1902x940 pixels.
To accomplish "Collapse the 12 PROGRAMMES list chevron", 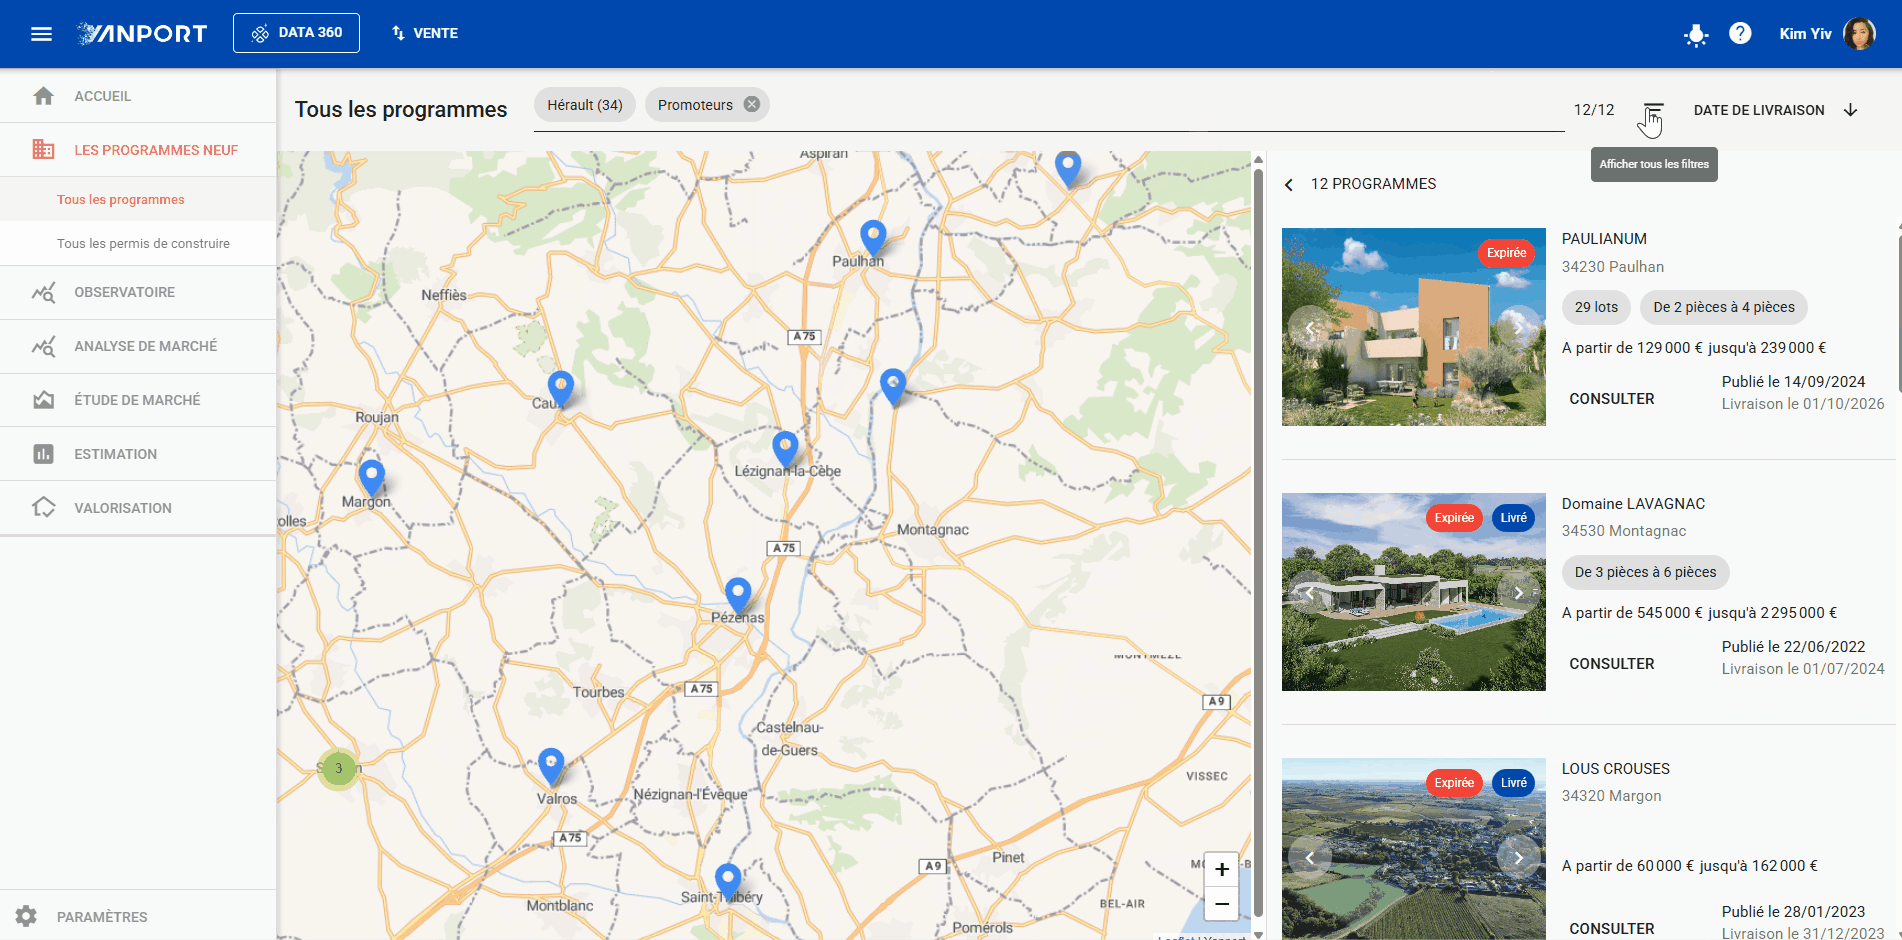I will (x=1289, y=184).
